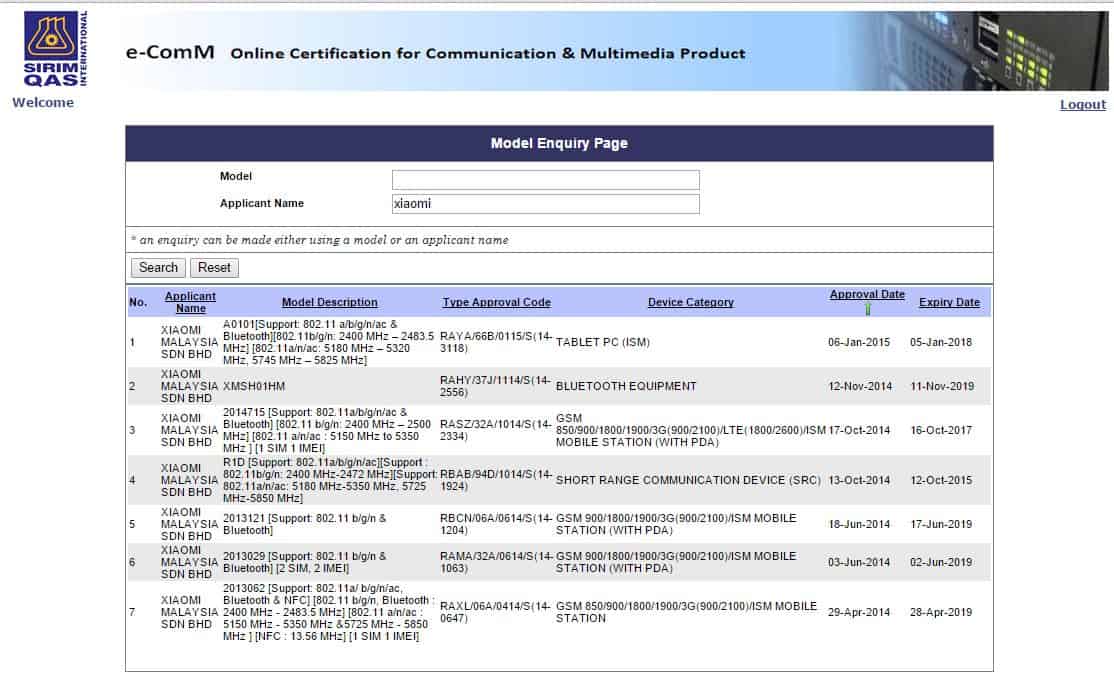Image resolution: width=1114 pixels, height=678 pixels.
Task: Click the BLUETOOTH EQUIPMENT category cell
Action: 626,386
